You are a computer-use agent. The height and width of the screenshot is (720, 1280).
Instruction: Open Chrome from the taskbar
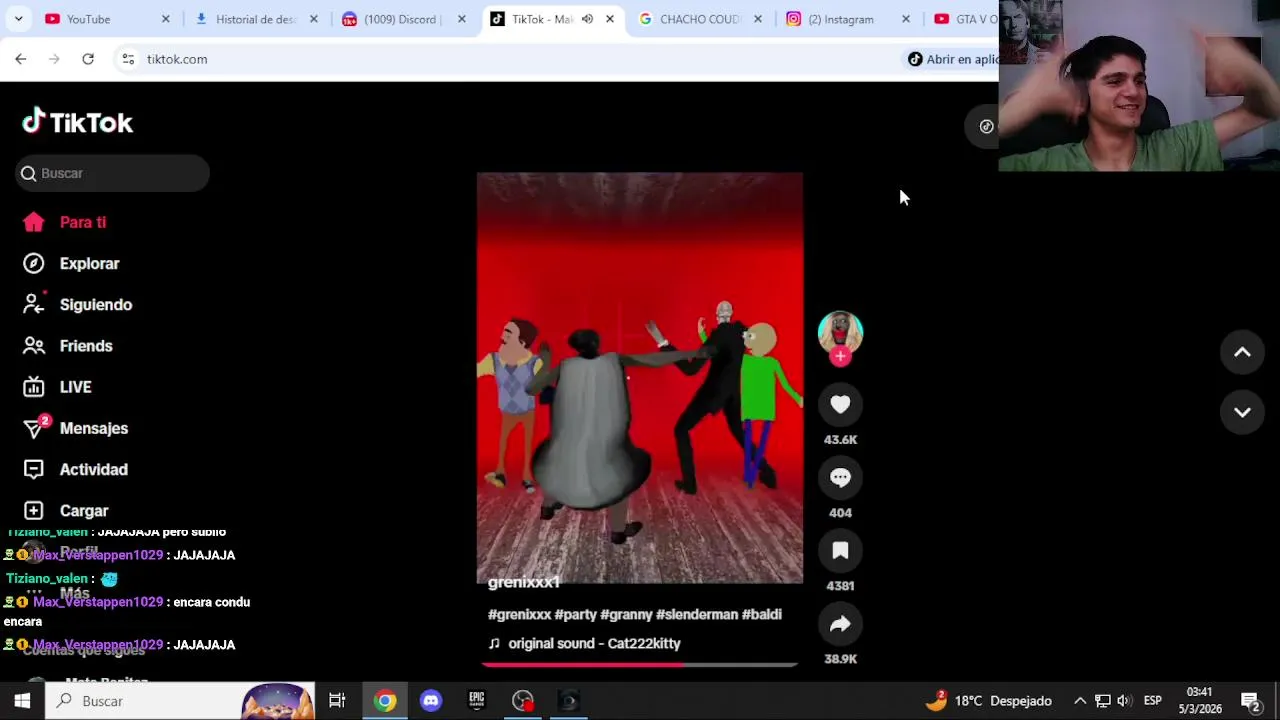point(385,701)
